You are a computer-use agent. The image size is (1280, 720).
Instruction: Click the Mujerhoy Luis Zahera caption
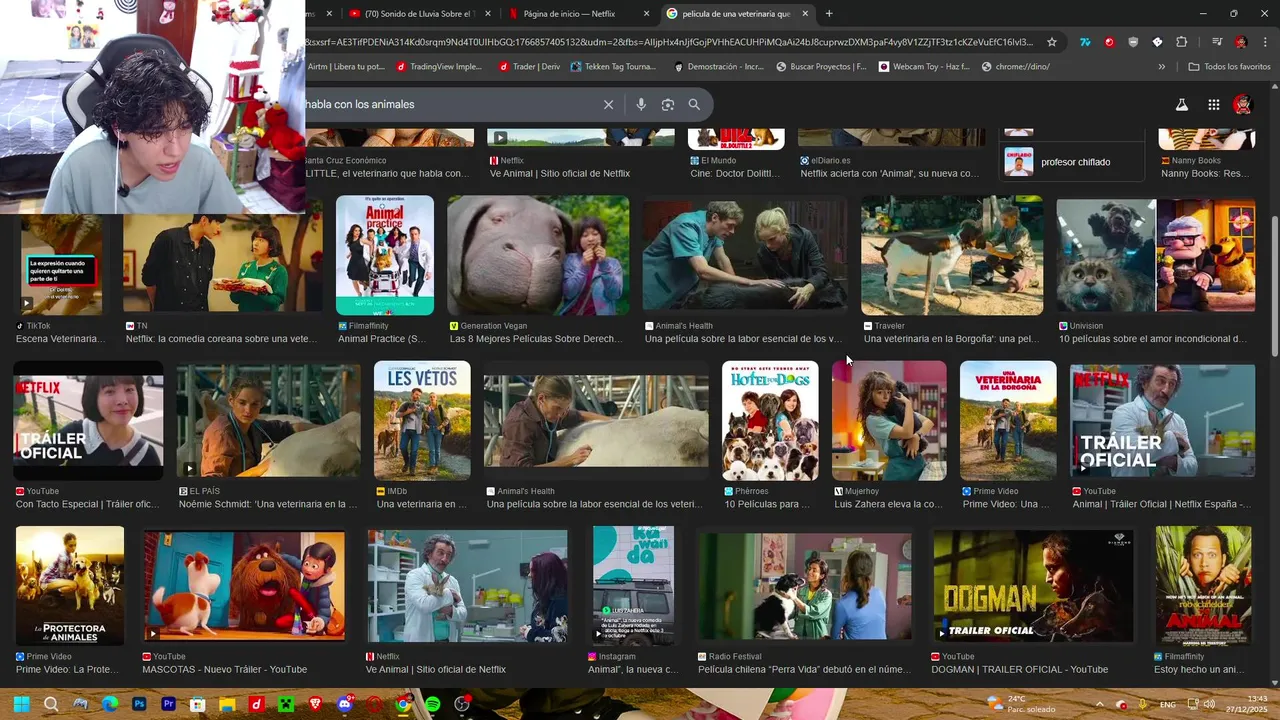[888, 504]
